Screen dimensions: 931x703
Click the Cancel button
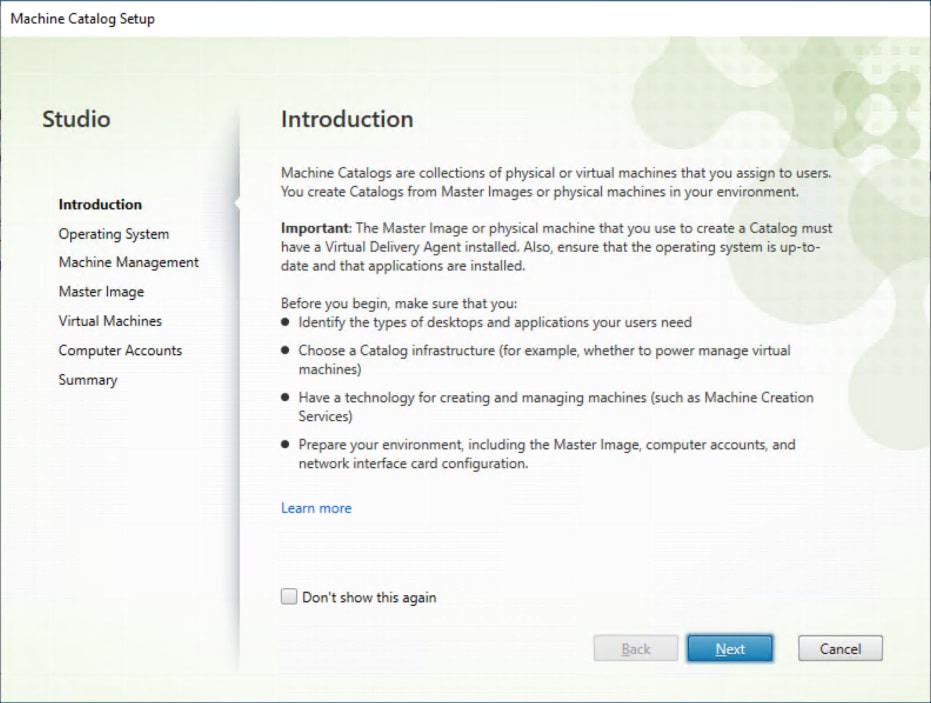pyautogui.click(x=840, y=648)
